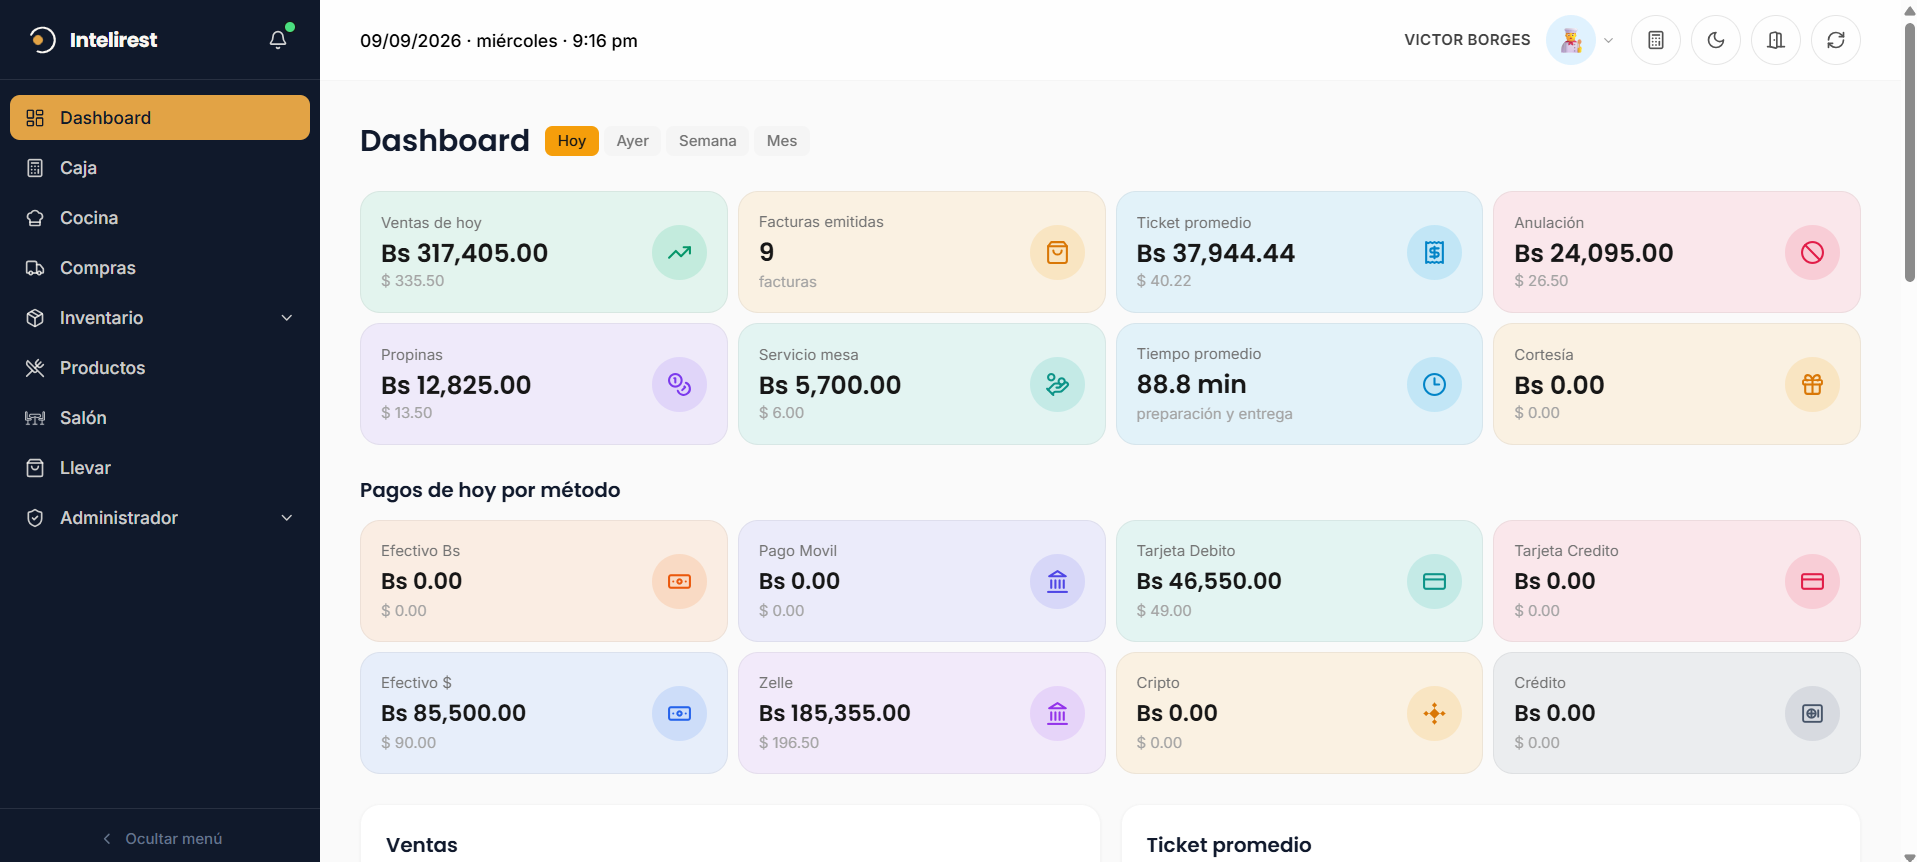Click Efectivo Bs banknote icon
1917x862 pixels.
[680, 582]
